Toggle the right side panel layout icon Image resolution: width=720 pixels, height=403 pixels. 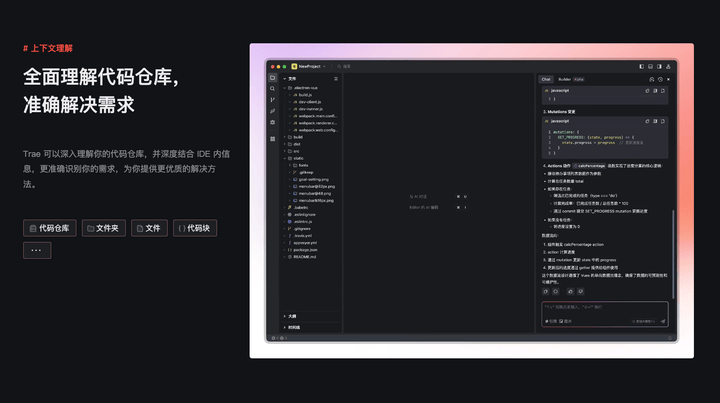pos(659,67)
